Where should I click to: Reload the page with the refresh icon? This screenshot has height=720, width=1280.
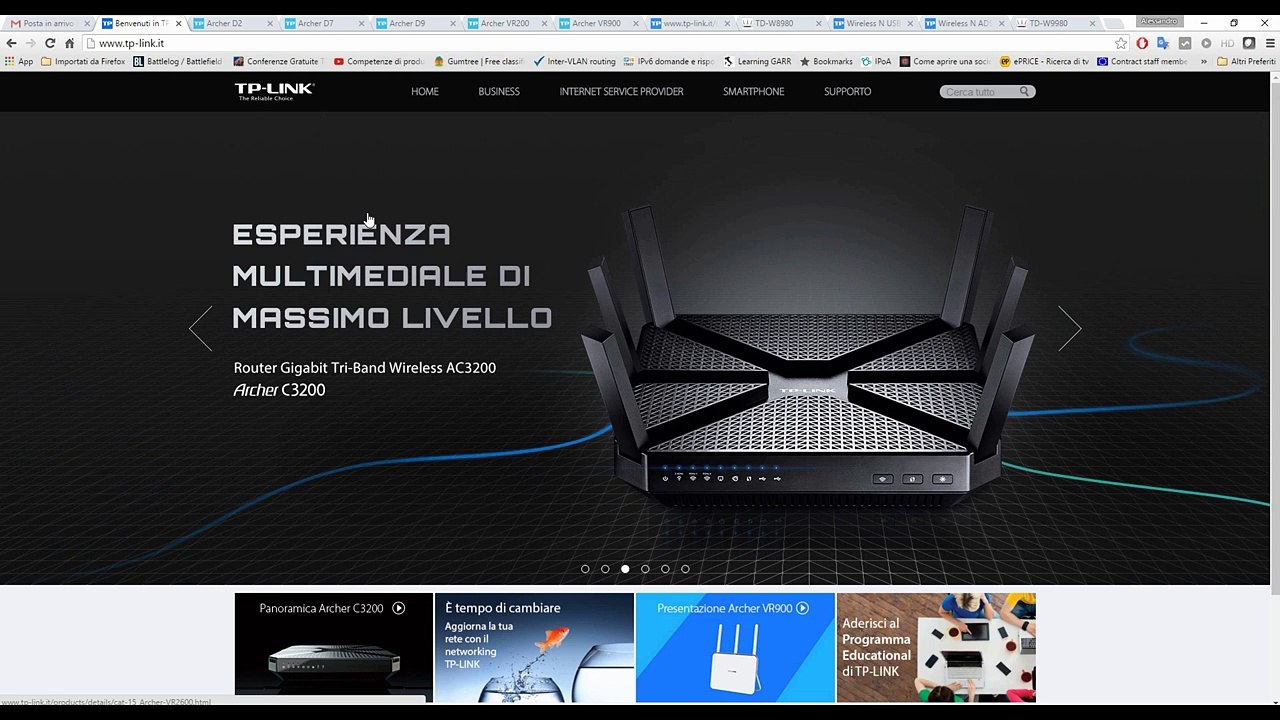click(x=50, y=43)
